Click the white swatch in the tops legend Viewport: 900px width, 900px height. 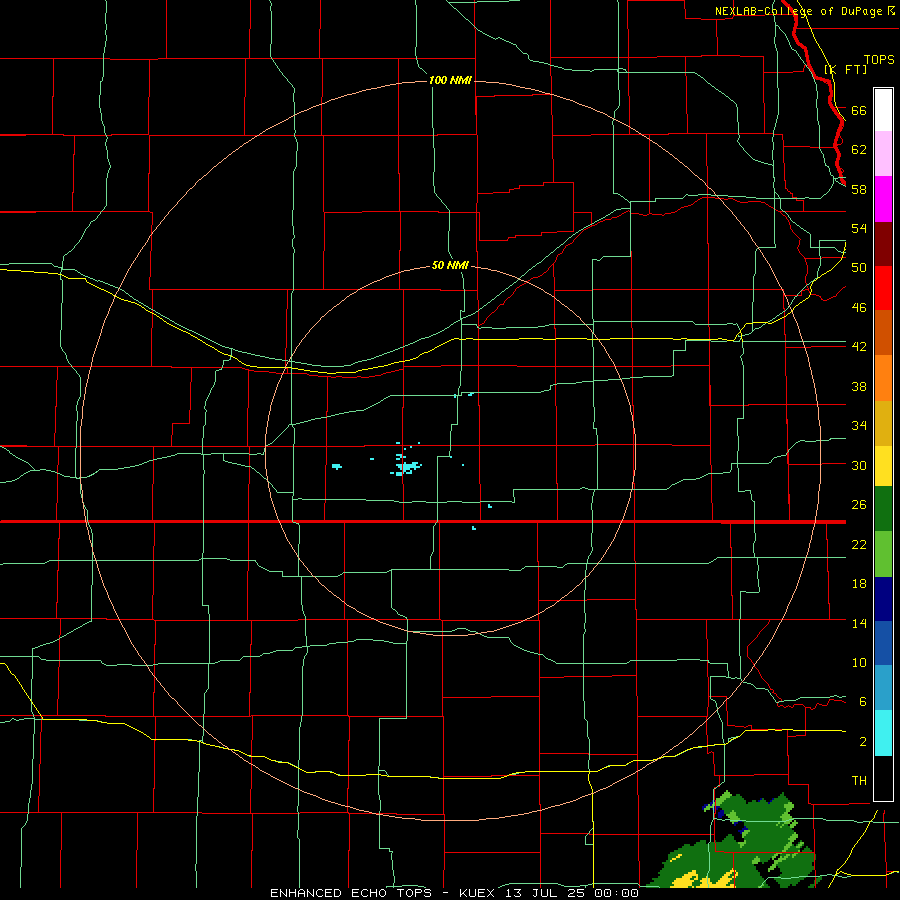pyautogui.click(x=883, y=110)
